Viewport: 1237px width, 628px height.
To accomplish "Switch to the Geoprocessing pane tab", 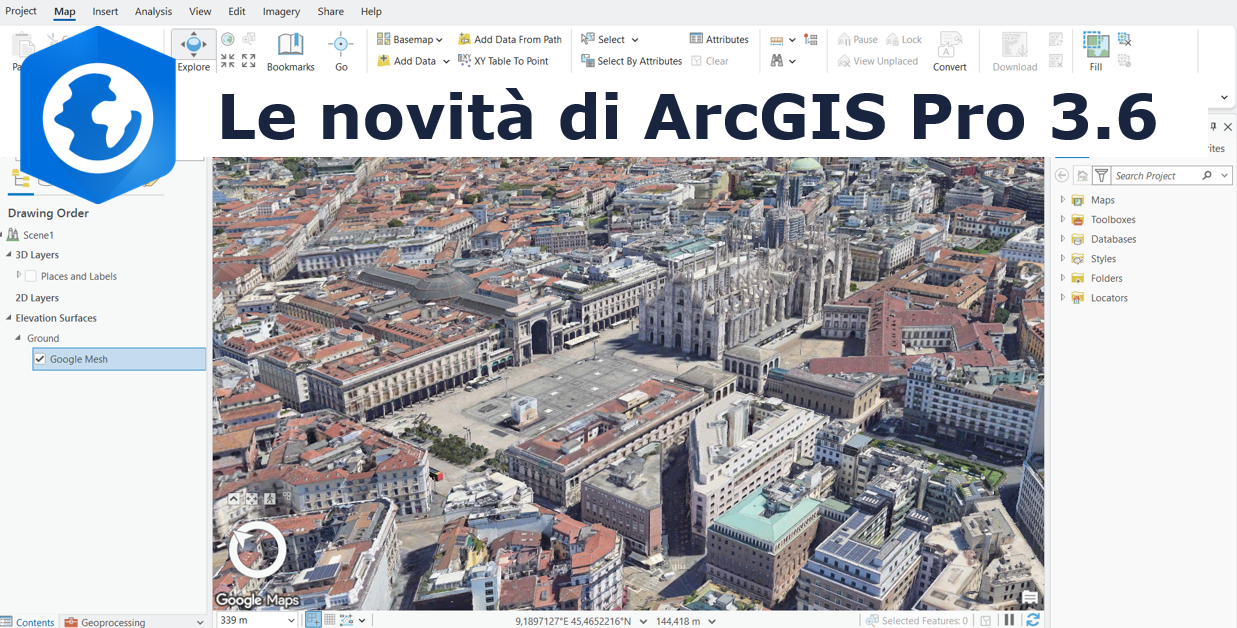I will (x=105, y=621).
